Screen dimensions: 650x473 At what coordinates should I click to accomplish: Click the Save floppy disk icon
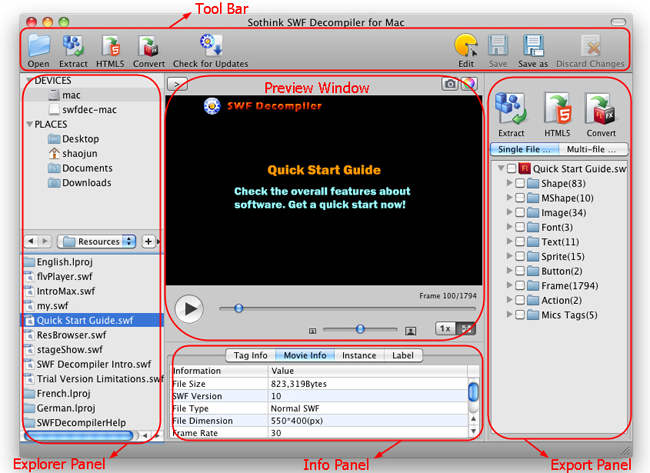pyautogui.click(x=497, y=46)
